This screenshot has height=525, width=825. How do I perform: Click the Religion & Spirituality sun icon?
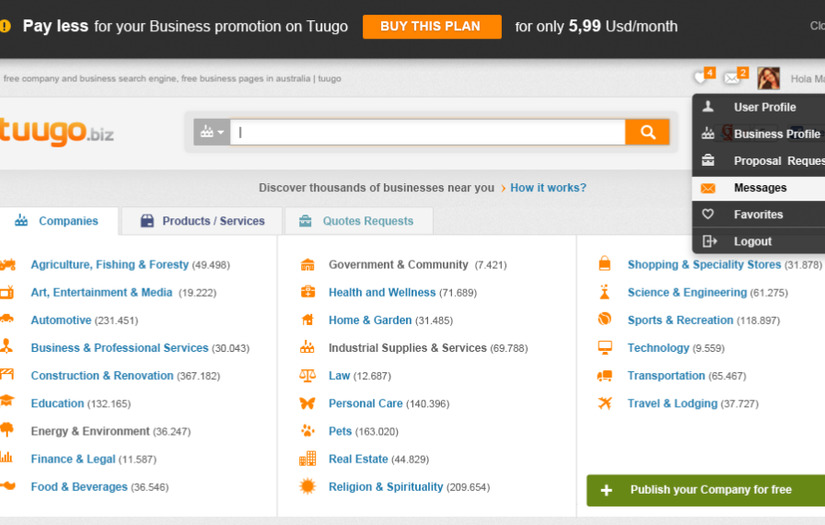point(307,486)
